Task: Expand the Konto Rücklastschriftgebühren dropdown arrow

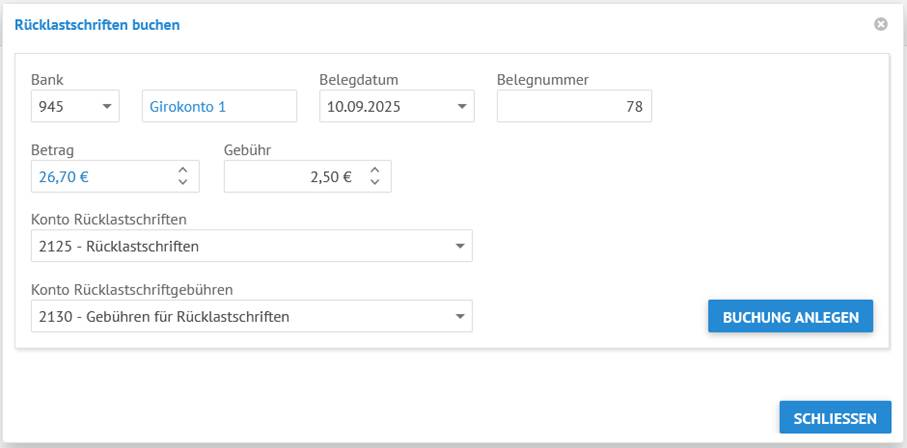Action: coord(459,317)
